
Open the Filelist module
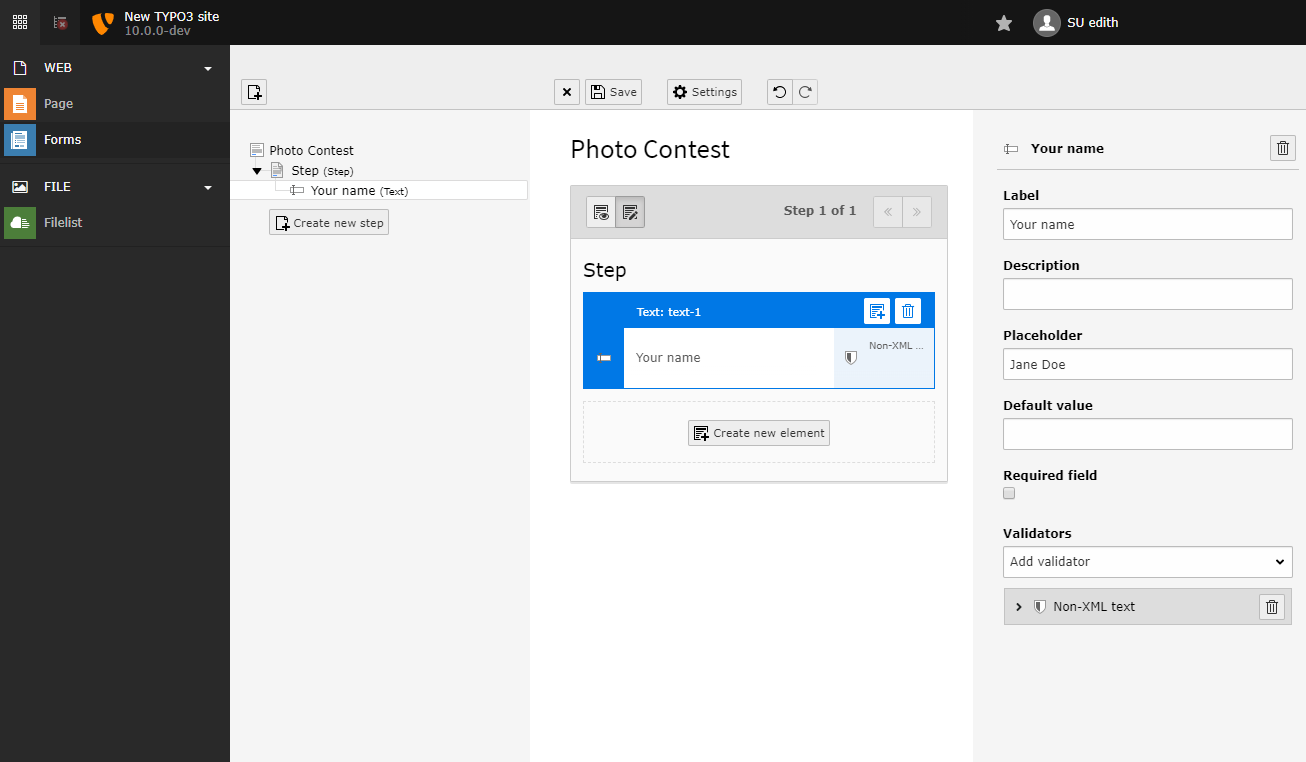[x=63, y=222]
